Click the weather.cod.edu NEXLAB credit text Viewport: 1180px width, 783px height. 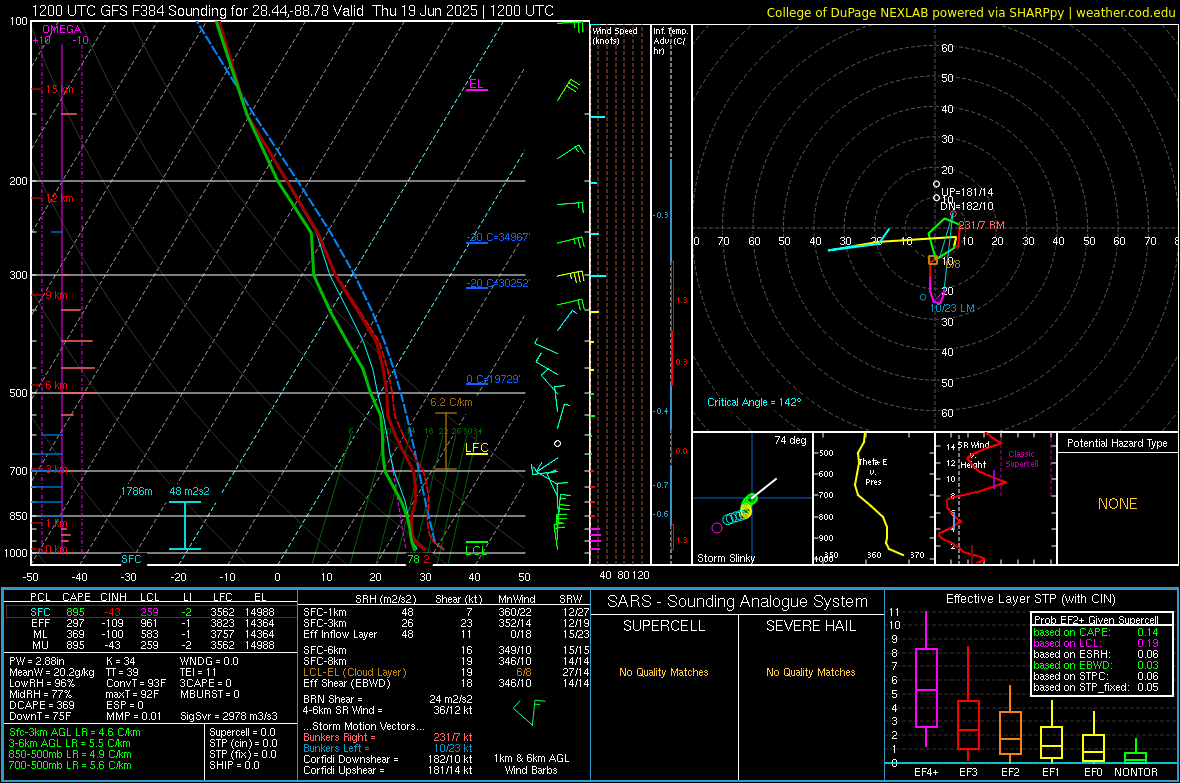point(970,12)
